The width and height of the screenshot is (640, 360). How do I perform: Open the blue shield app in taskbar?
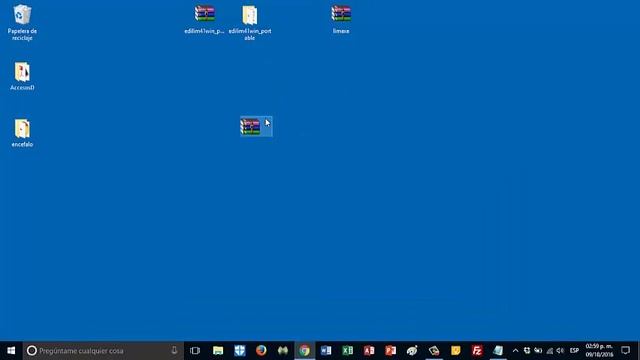click(240, 351)
